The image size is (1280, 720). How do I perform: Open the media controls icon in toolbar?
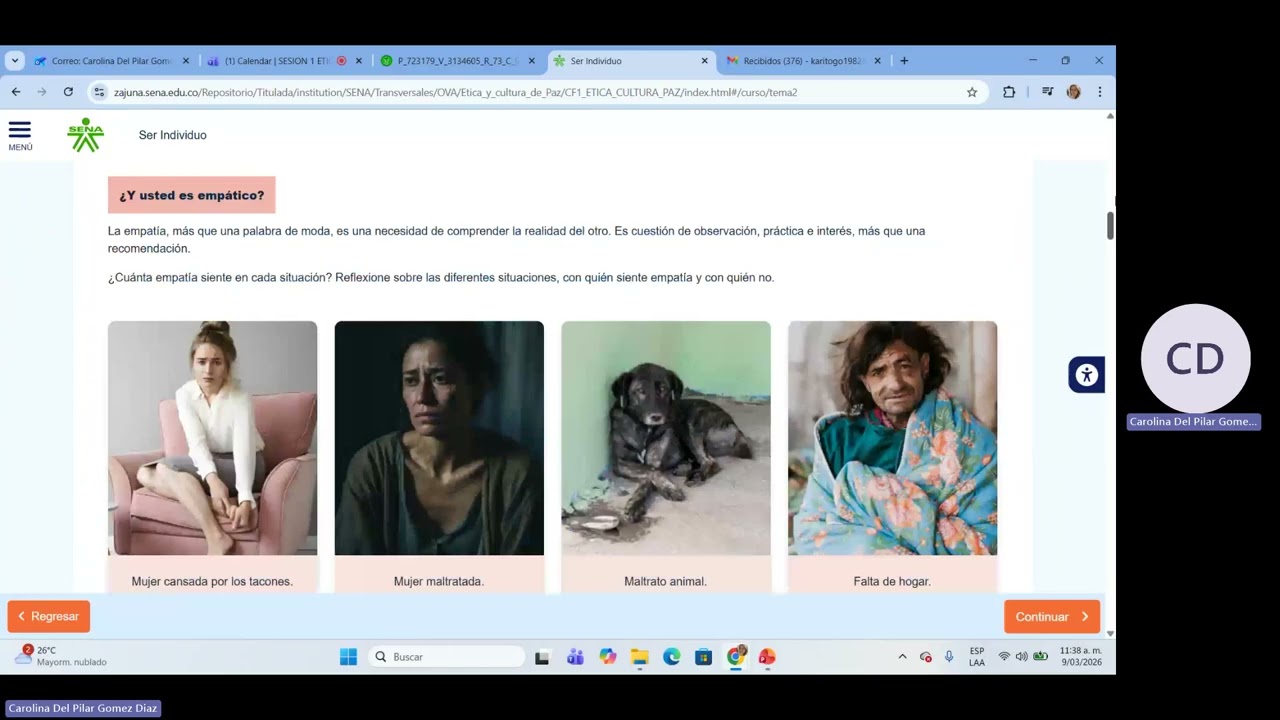[1047, 92]
